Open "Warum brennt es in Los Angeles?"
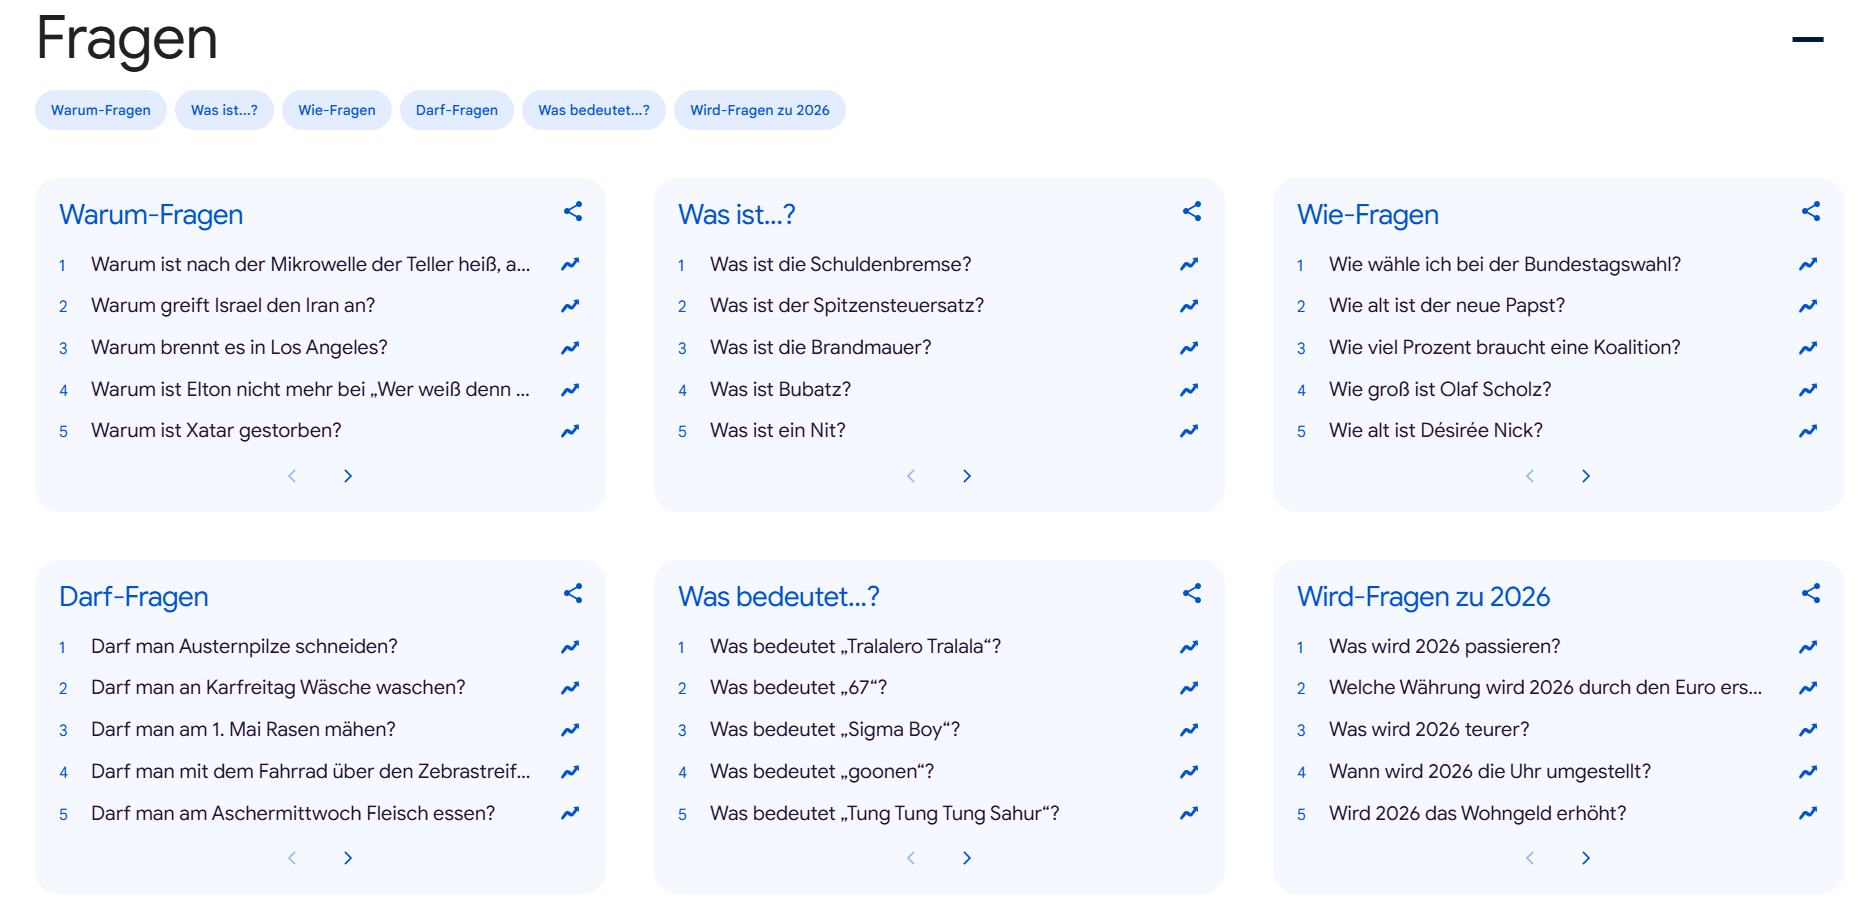This screenshot has height=922, width=1875. 239,348
